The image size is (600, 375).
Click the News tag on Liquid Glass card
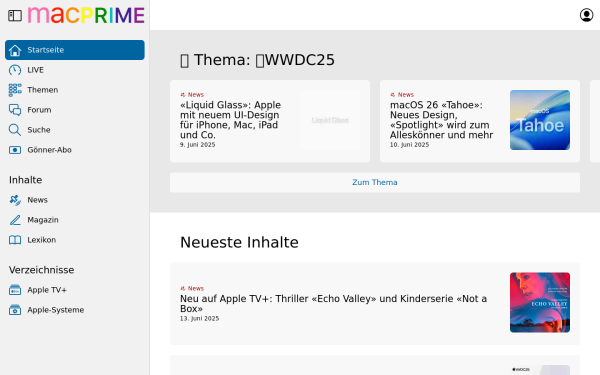click(x=192, y=95)
